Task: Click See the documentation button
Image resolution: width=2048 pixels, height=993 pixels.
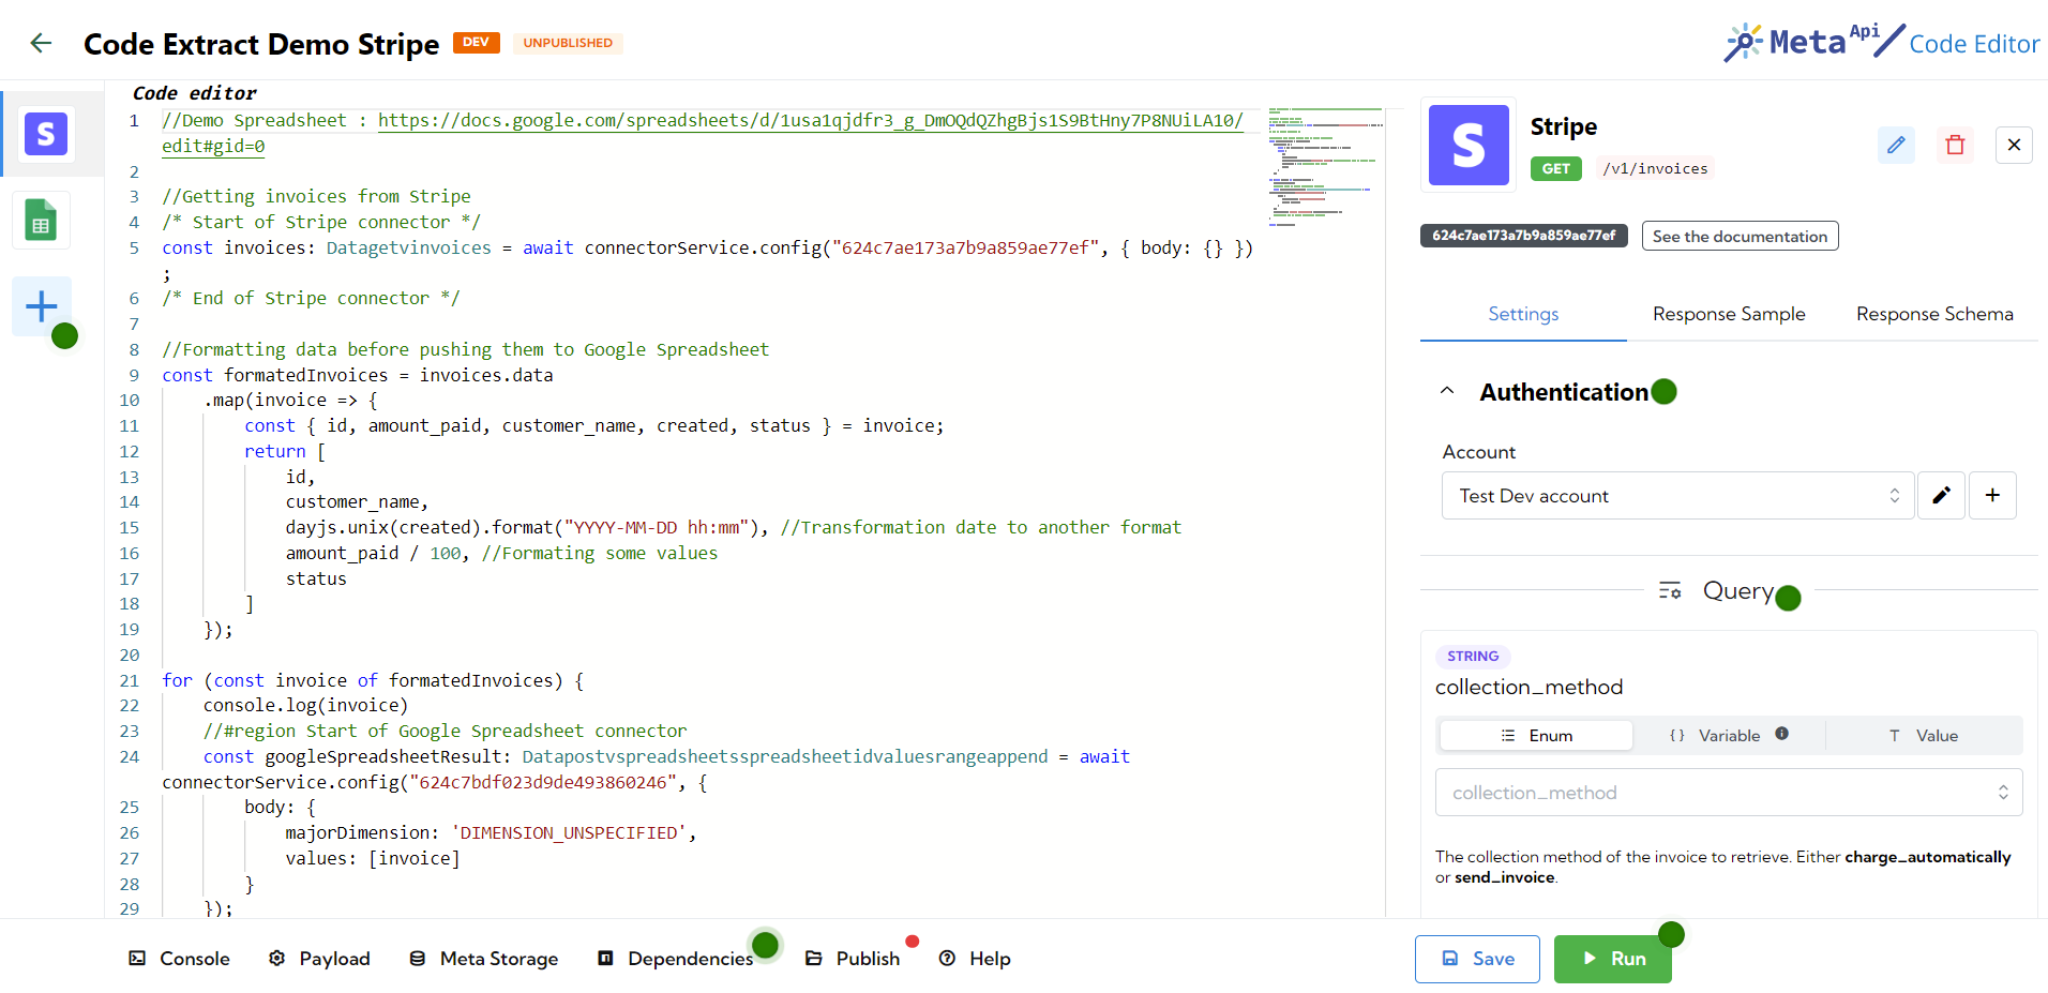Action: pos(1739,236)
